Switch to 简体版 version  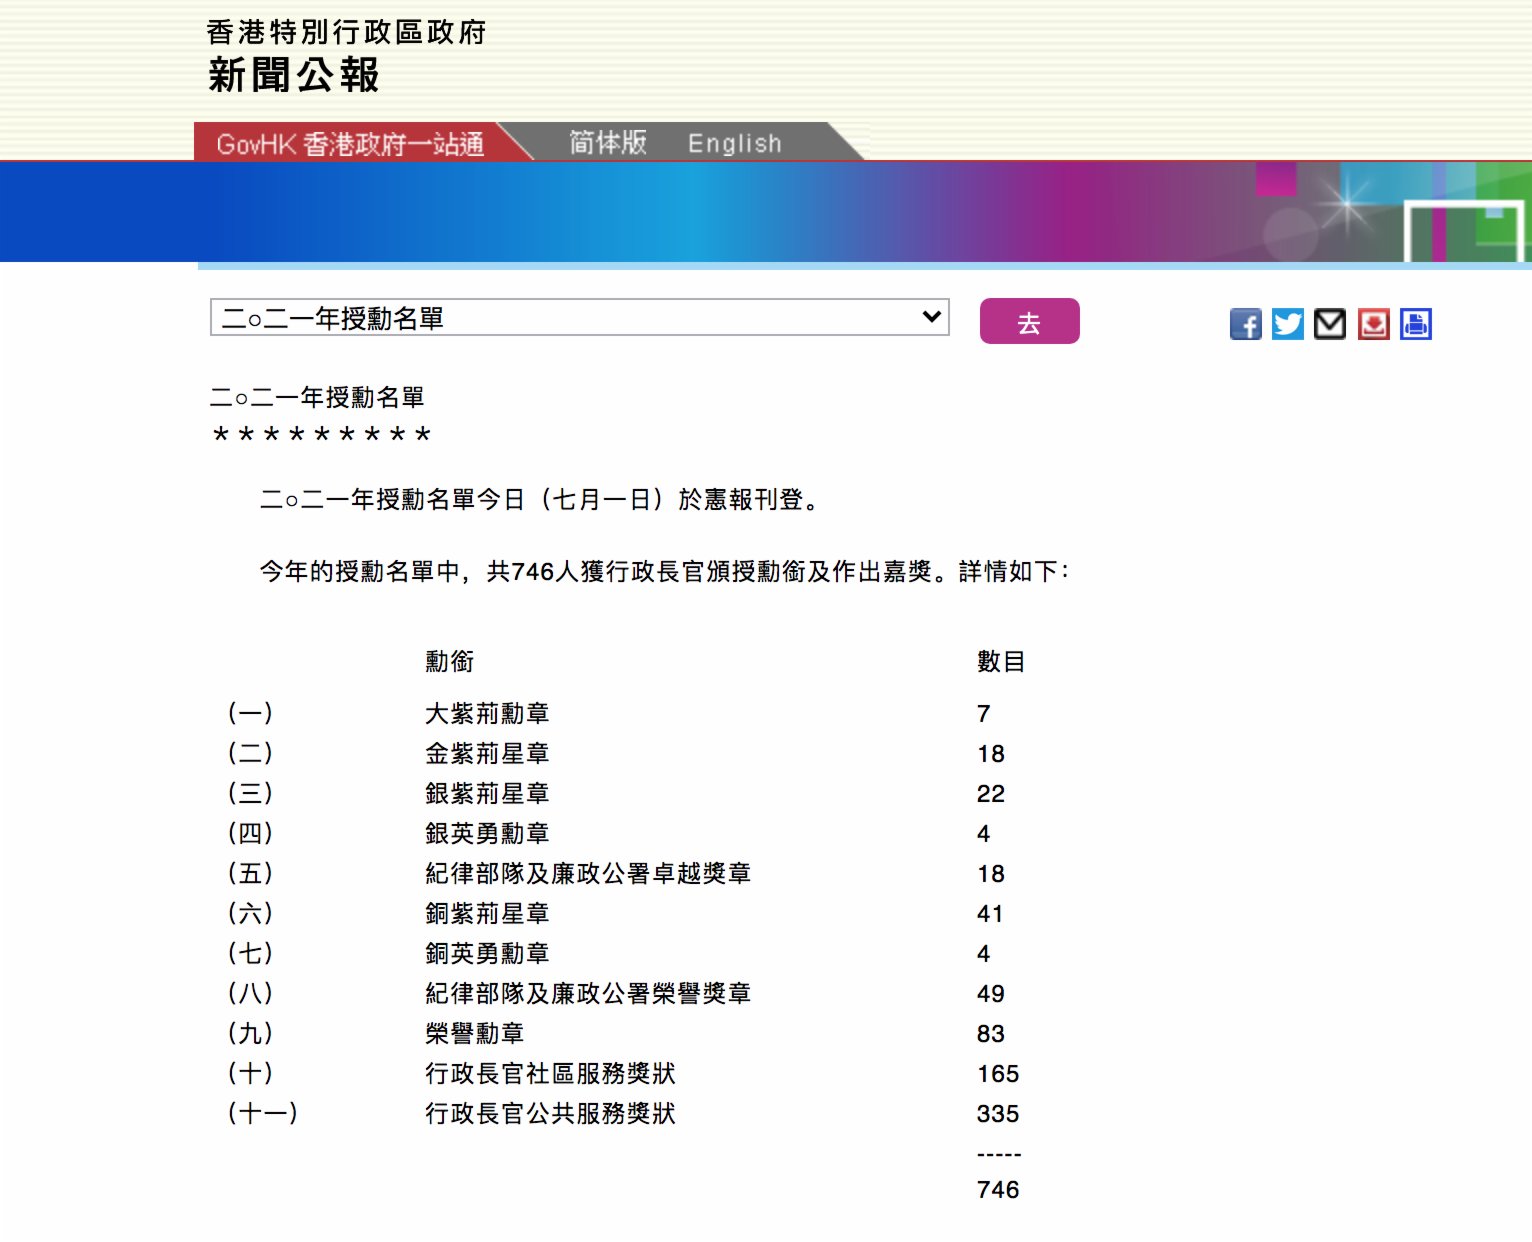pyautogui.click(x=608, y=143)
